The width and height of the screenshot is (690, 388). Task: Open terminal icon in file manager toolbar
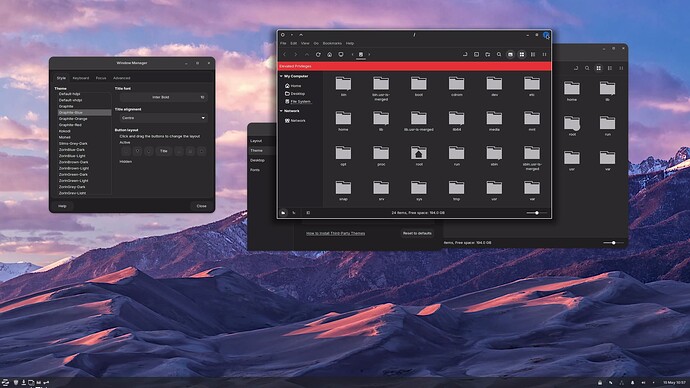click(x=476, y=55)
